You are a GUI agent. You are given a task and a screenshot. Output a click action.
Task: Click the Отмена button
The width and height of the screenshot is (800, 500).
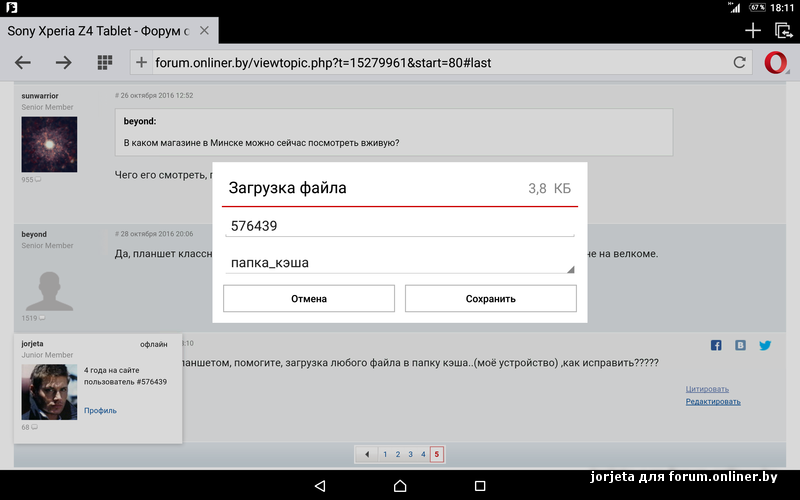[309, 298]
